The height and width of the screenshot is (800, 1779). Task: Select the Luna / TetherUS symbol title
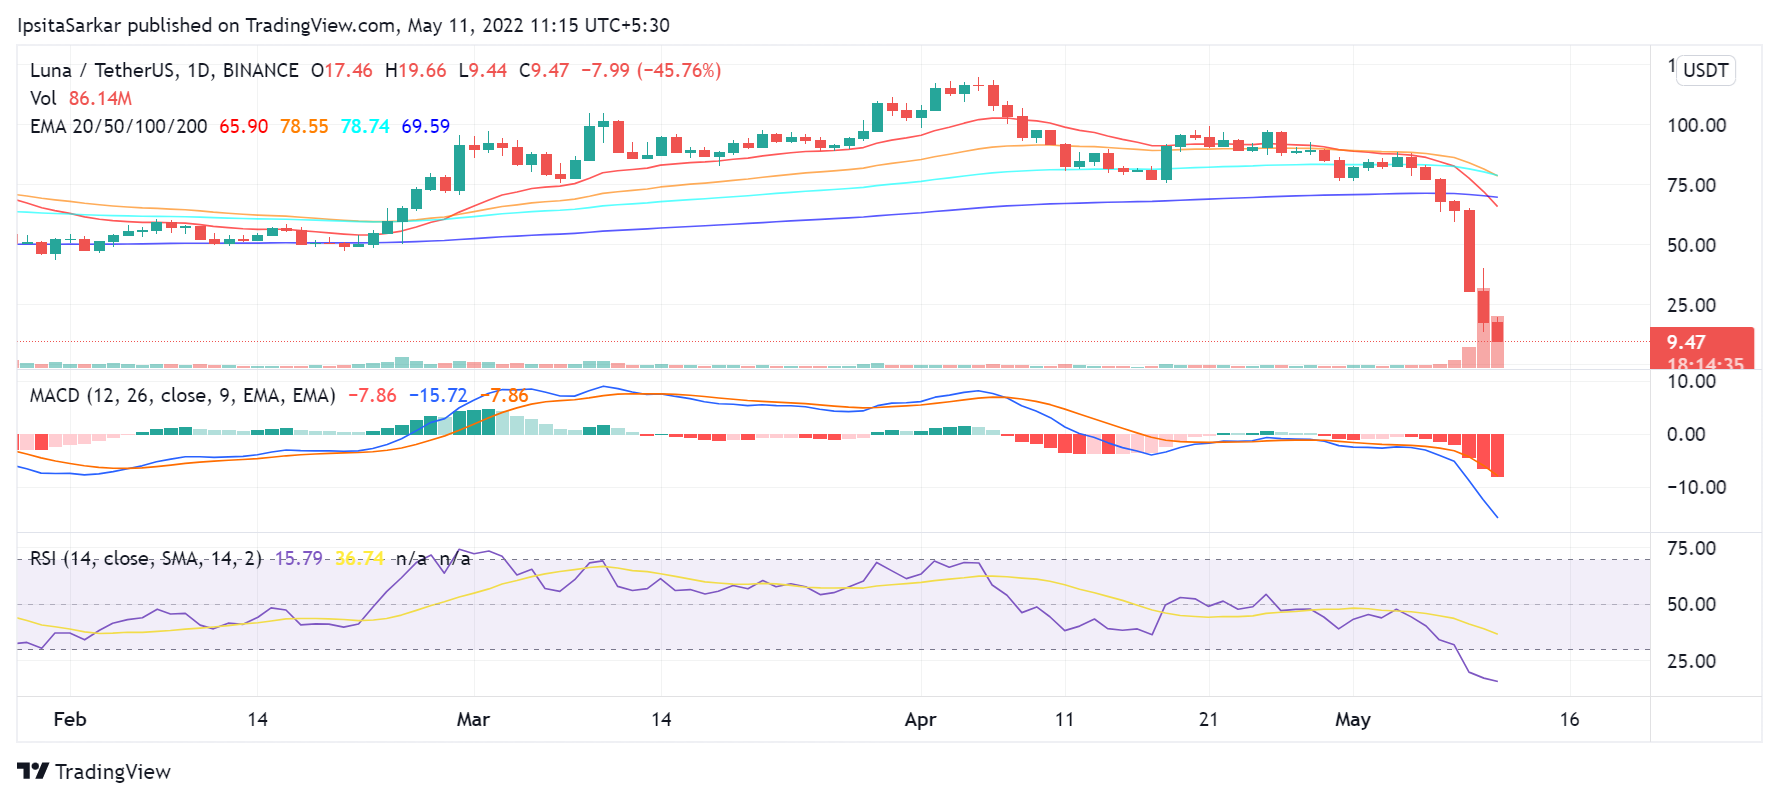pos(103,70)
